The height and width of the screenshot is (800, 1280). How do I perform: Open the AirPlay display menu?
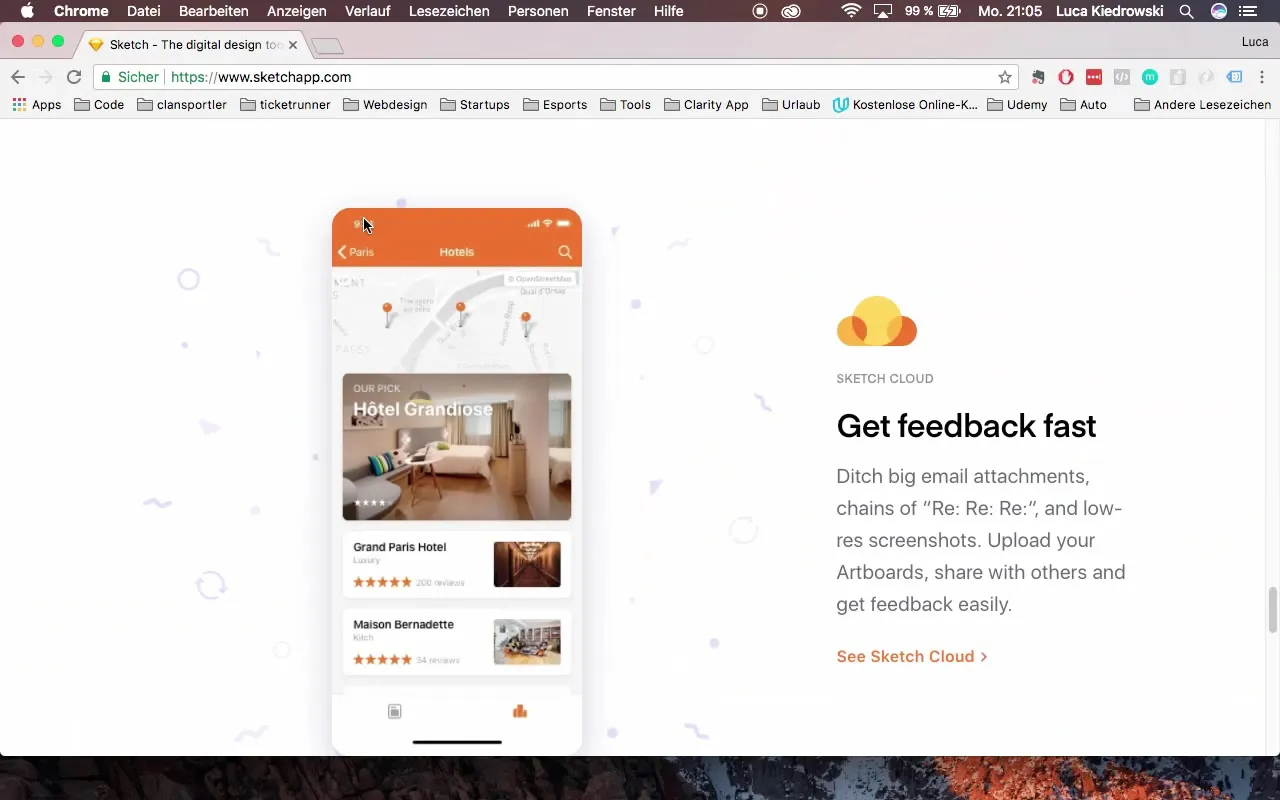tap(882, 11)
